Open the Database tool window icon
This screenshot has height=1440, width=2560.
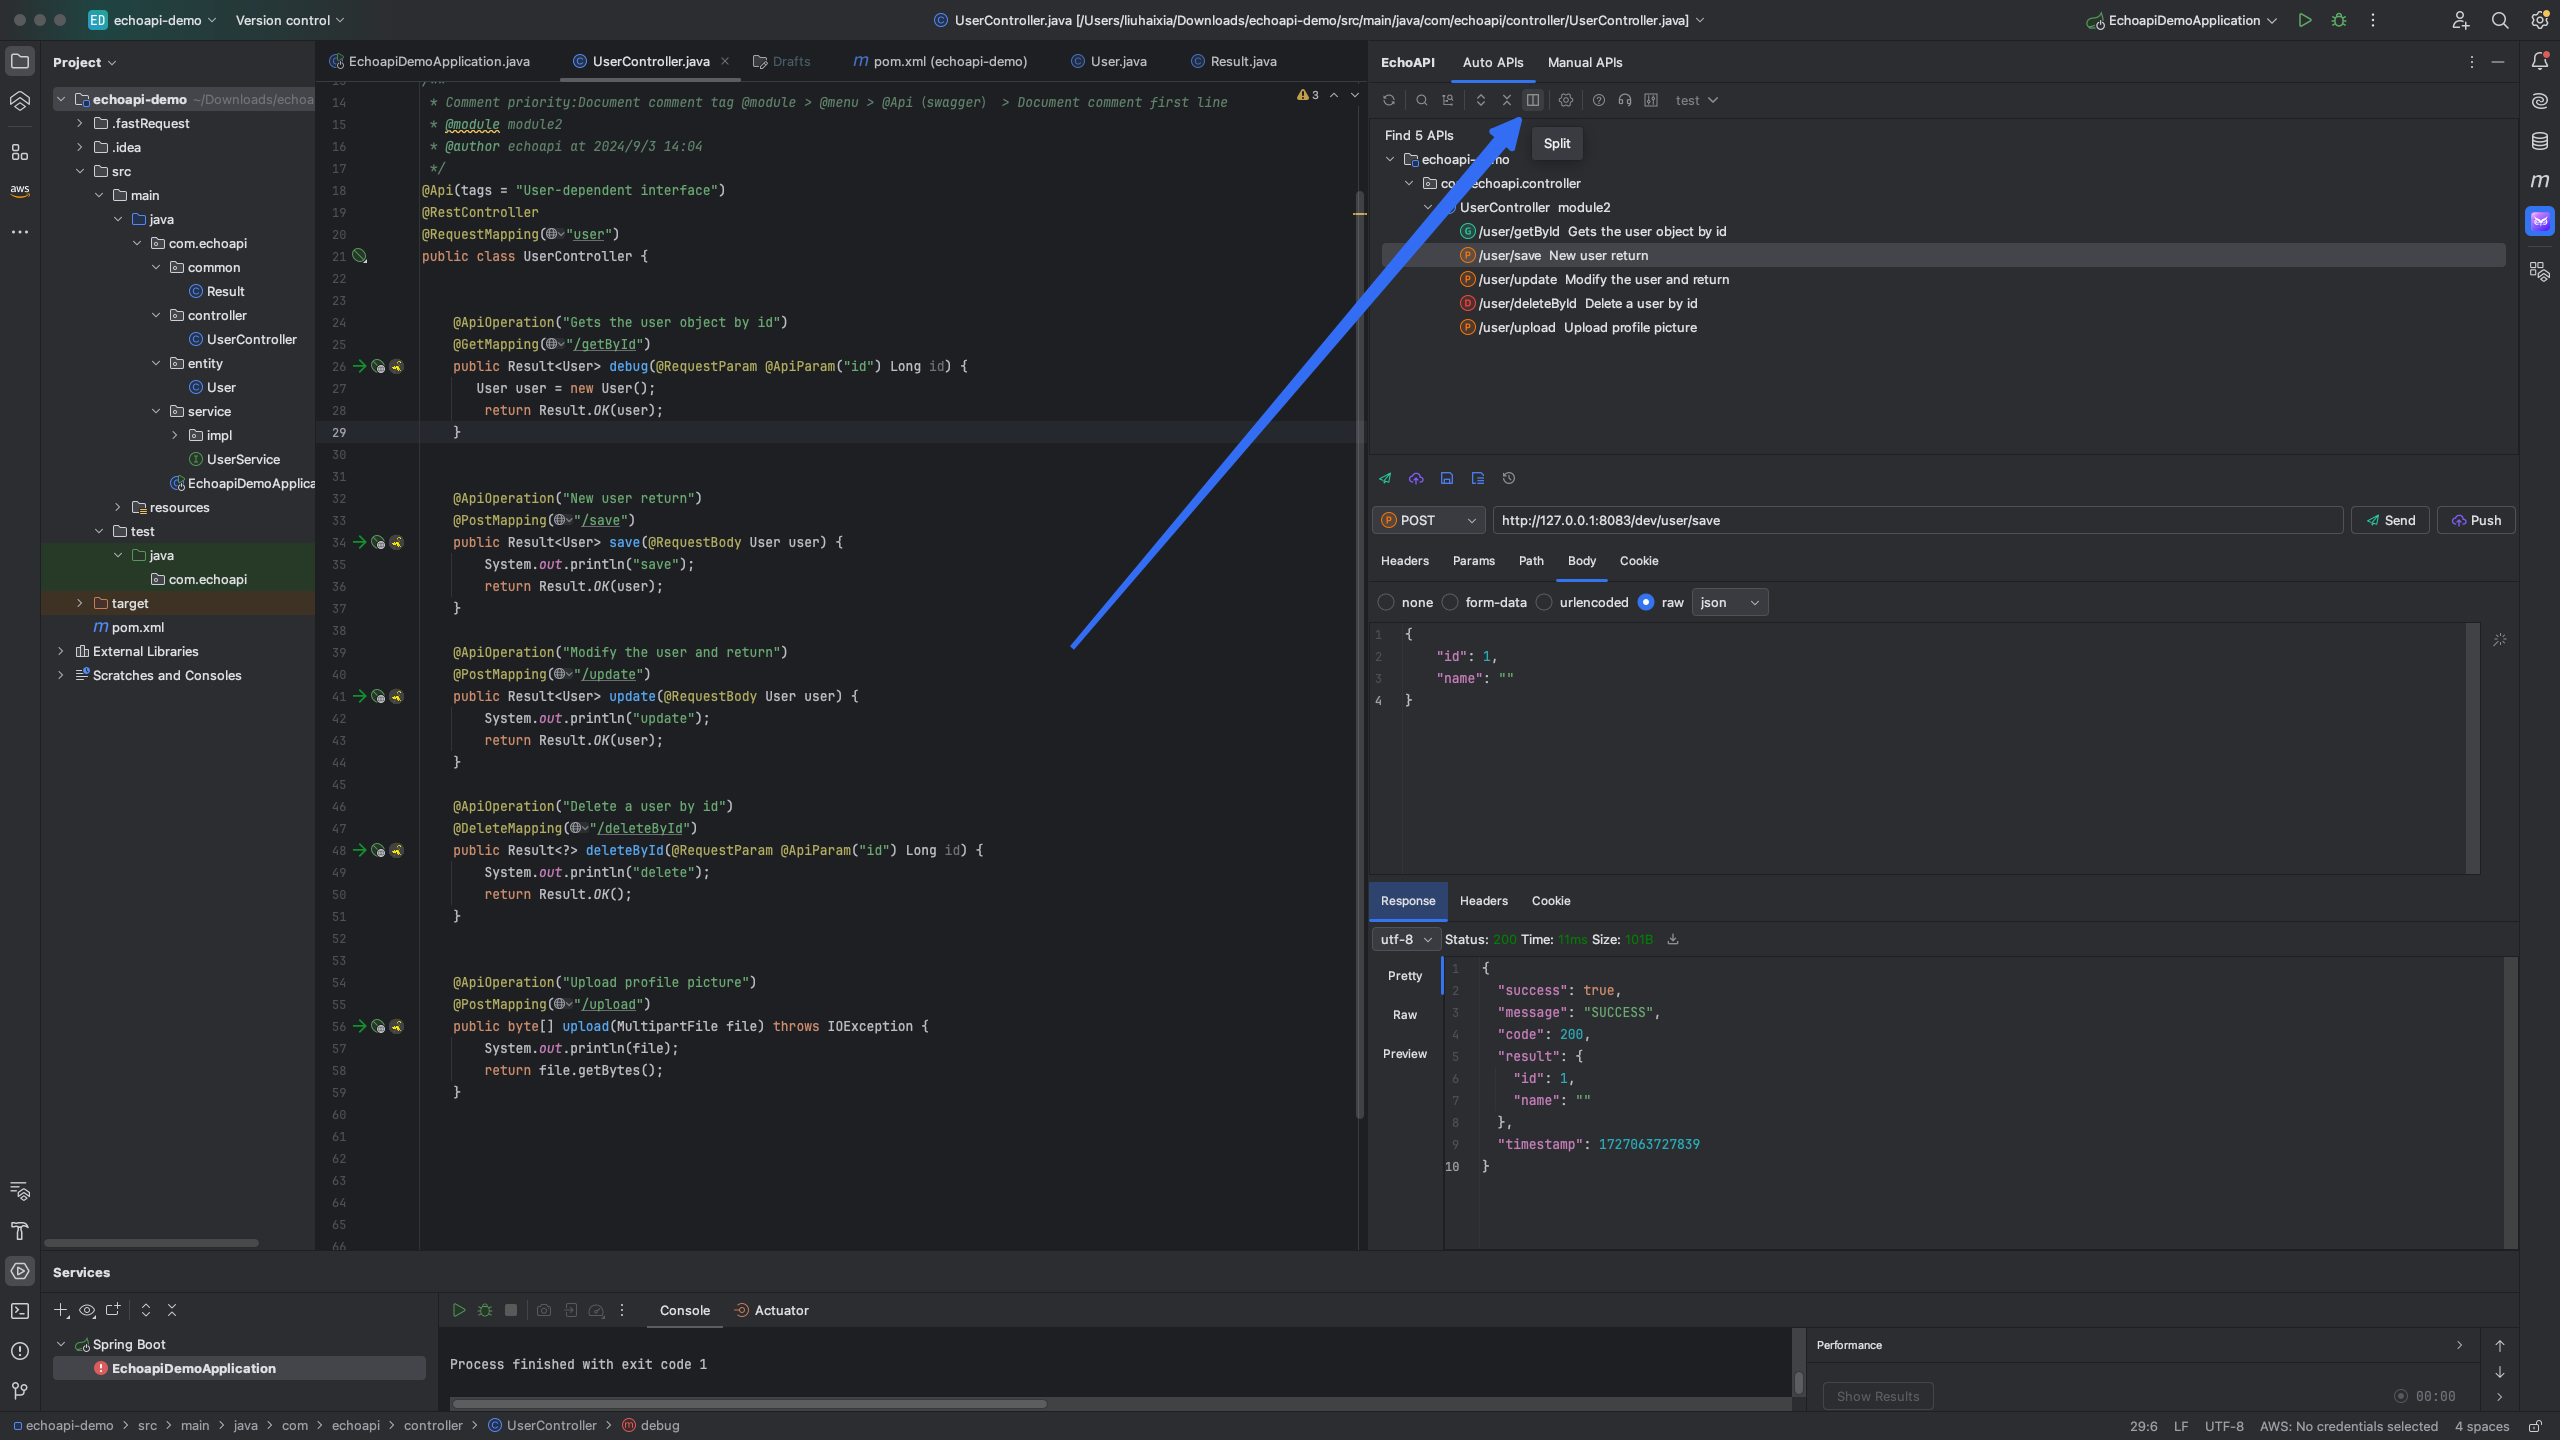click(x=2540, y=141)
